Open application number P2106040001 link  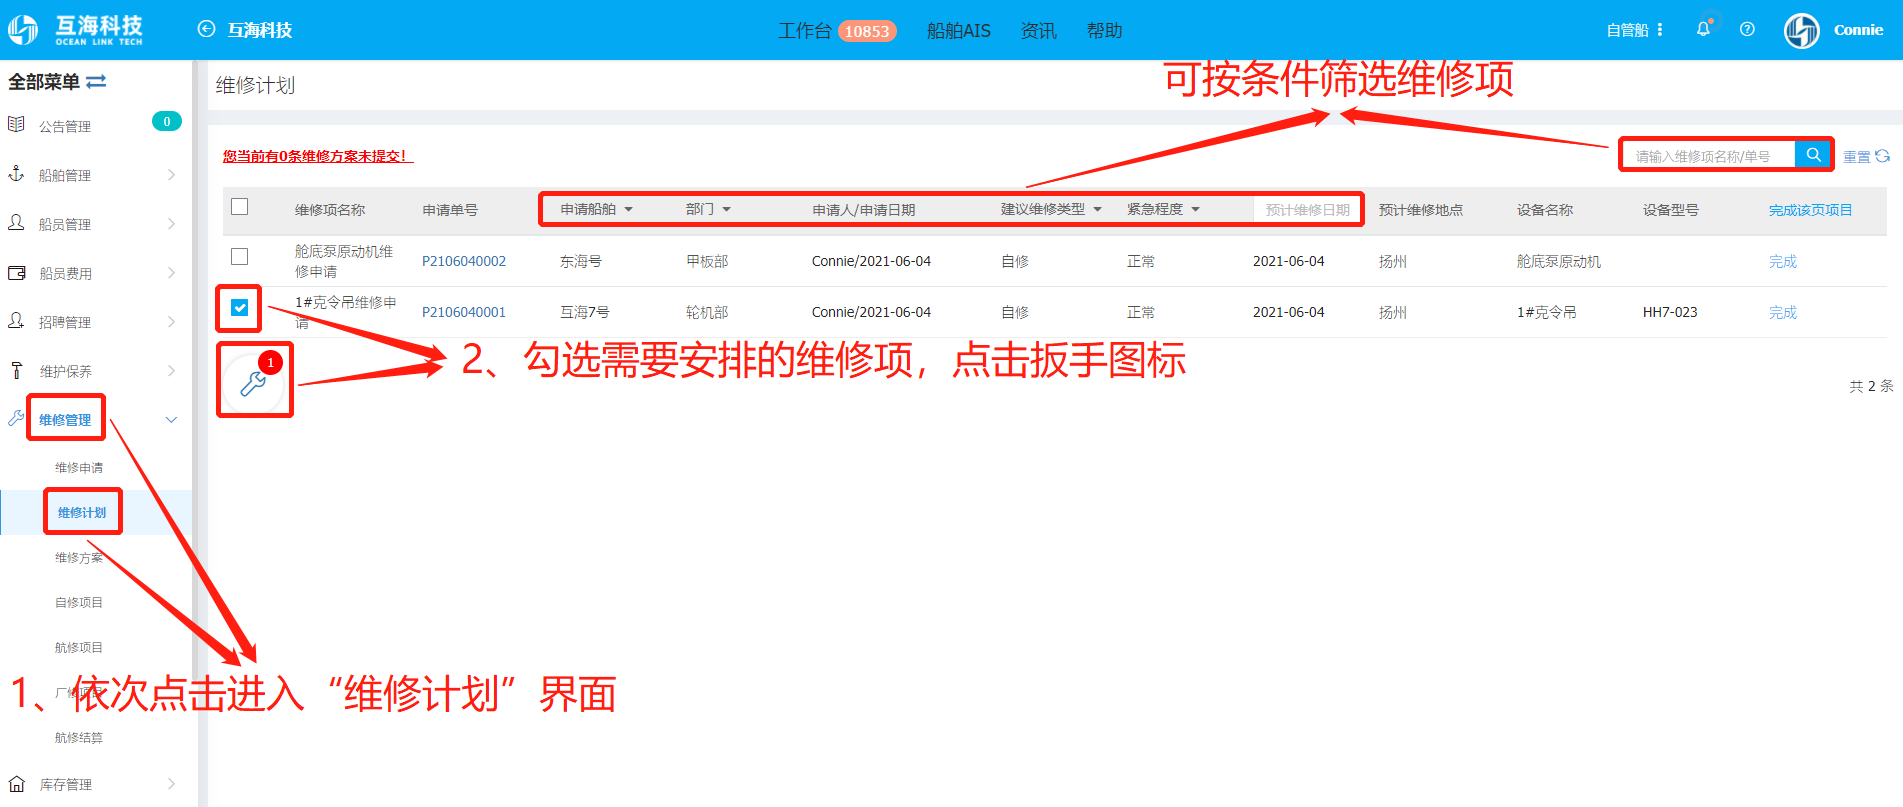464,312
